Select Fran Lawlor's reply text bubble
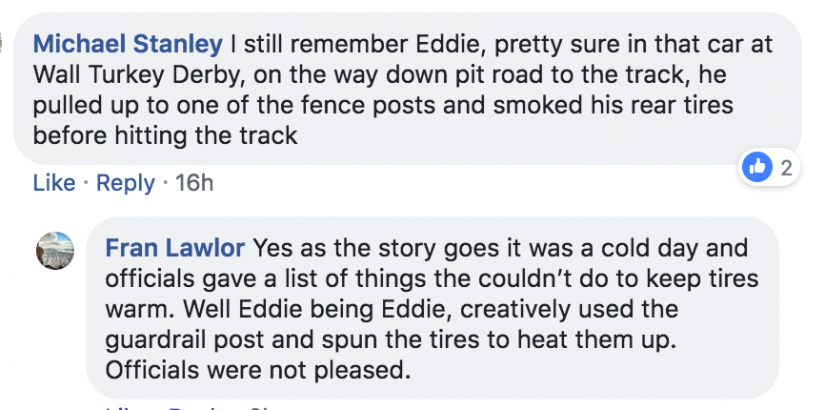The height and width of the screenshot is (410, 825). point(432,308)
